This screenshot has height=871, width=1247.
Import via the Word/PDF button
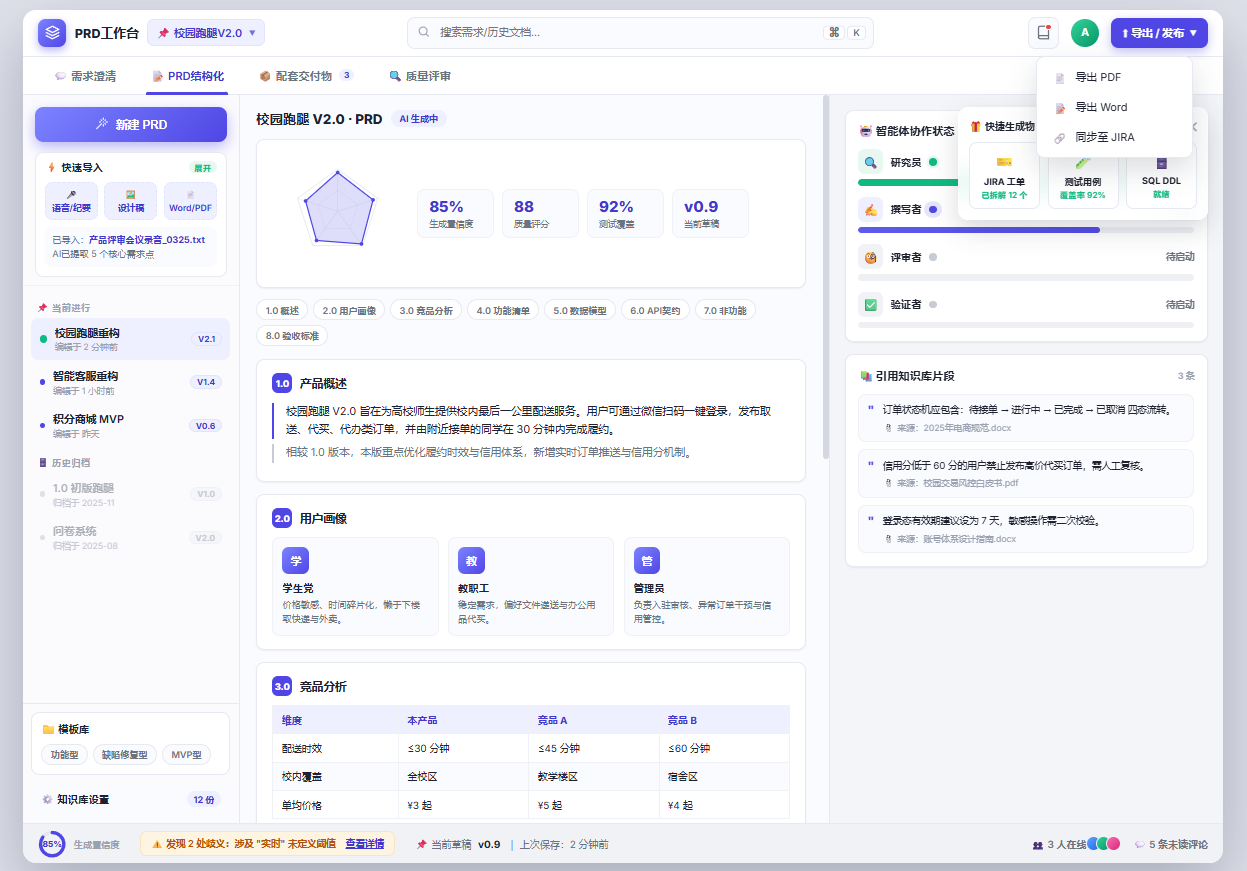(x=190, y=201)
